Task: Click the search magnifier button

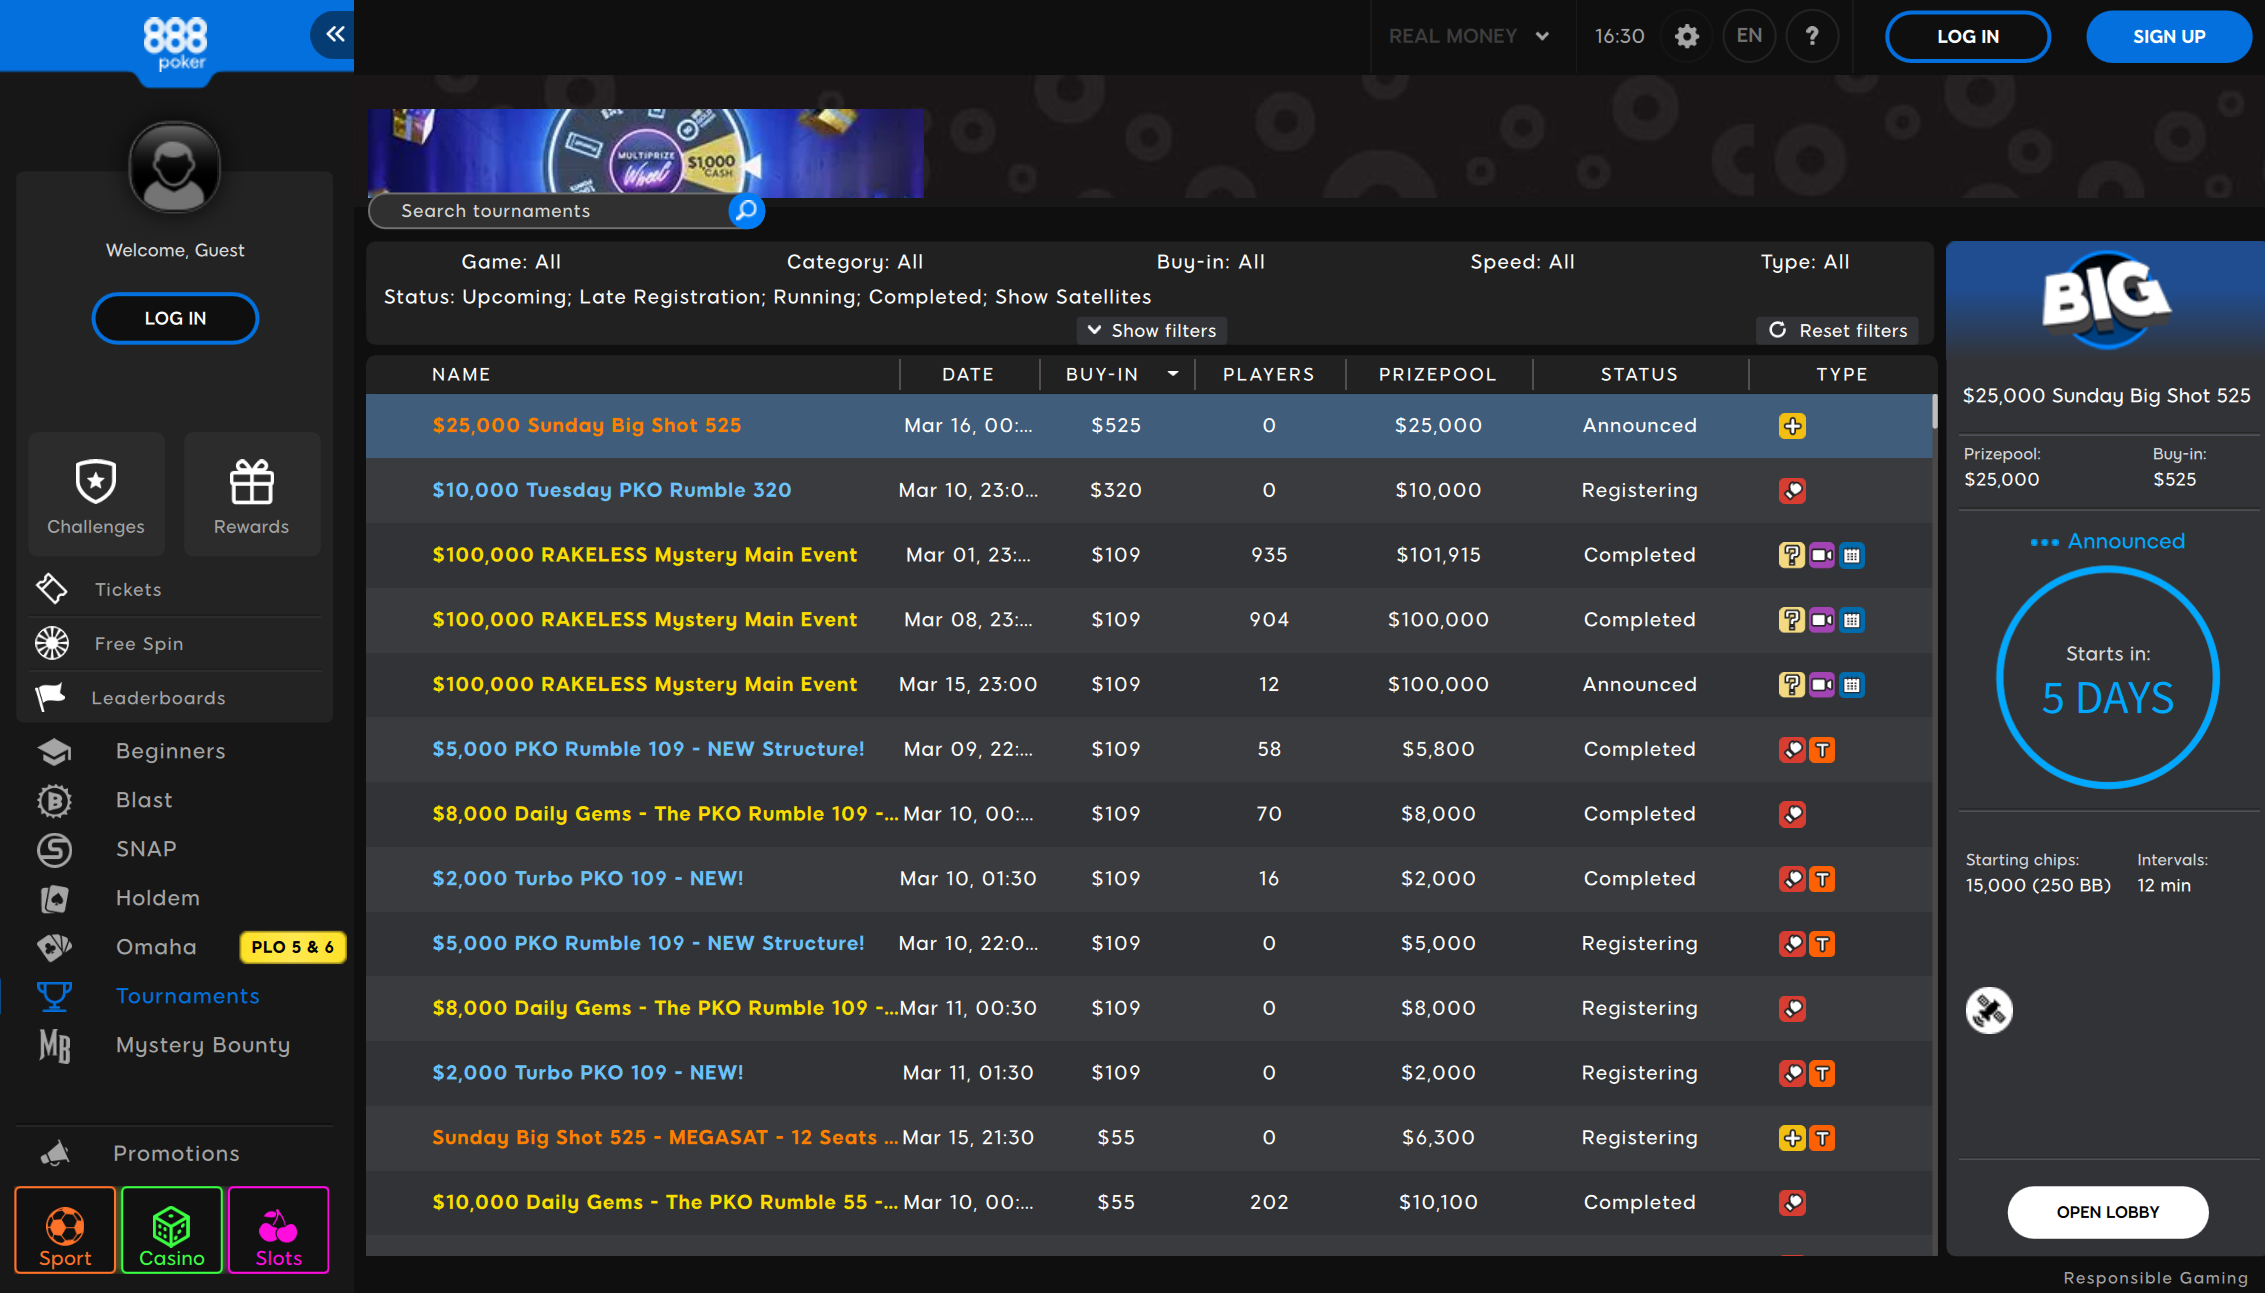Action: [746, 211]
